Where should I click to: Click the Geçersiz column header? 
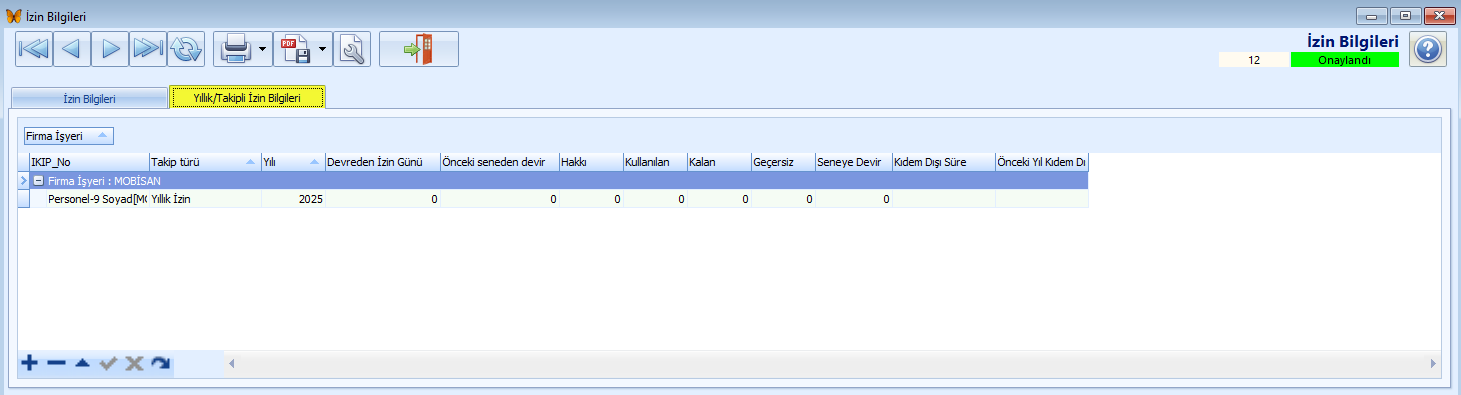pyautogui.click(x=783, y=162)
